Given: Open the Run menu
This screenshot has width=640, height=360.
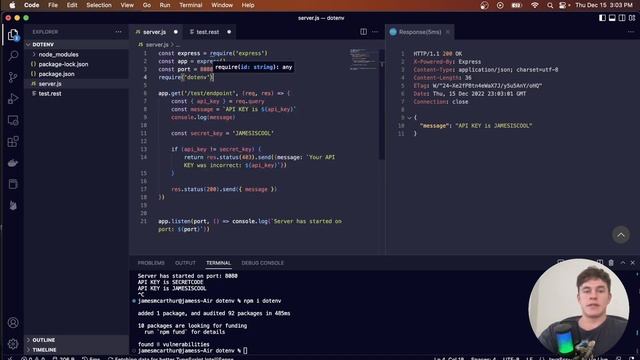Looking at the screenshot, I should [165, 5].
